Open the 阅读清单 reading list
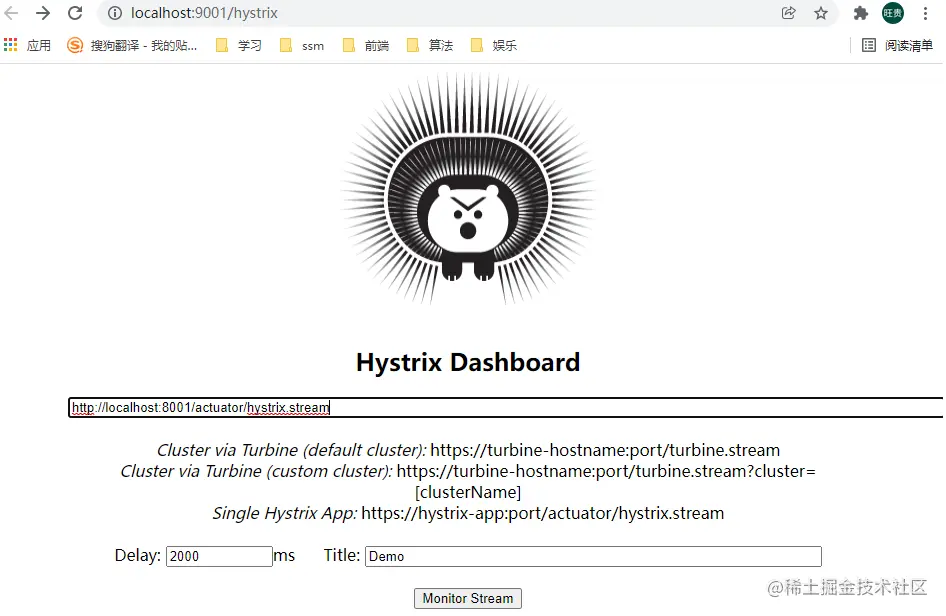This screenshot has width=946, height=616. tap(898, 45)
